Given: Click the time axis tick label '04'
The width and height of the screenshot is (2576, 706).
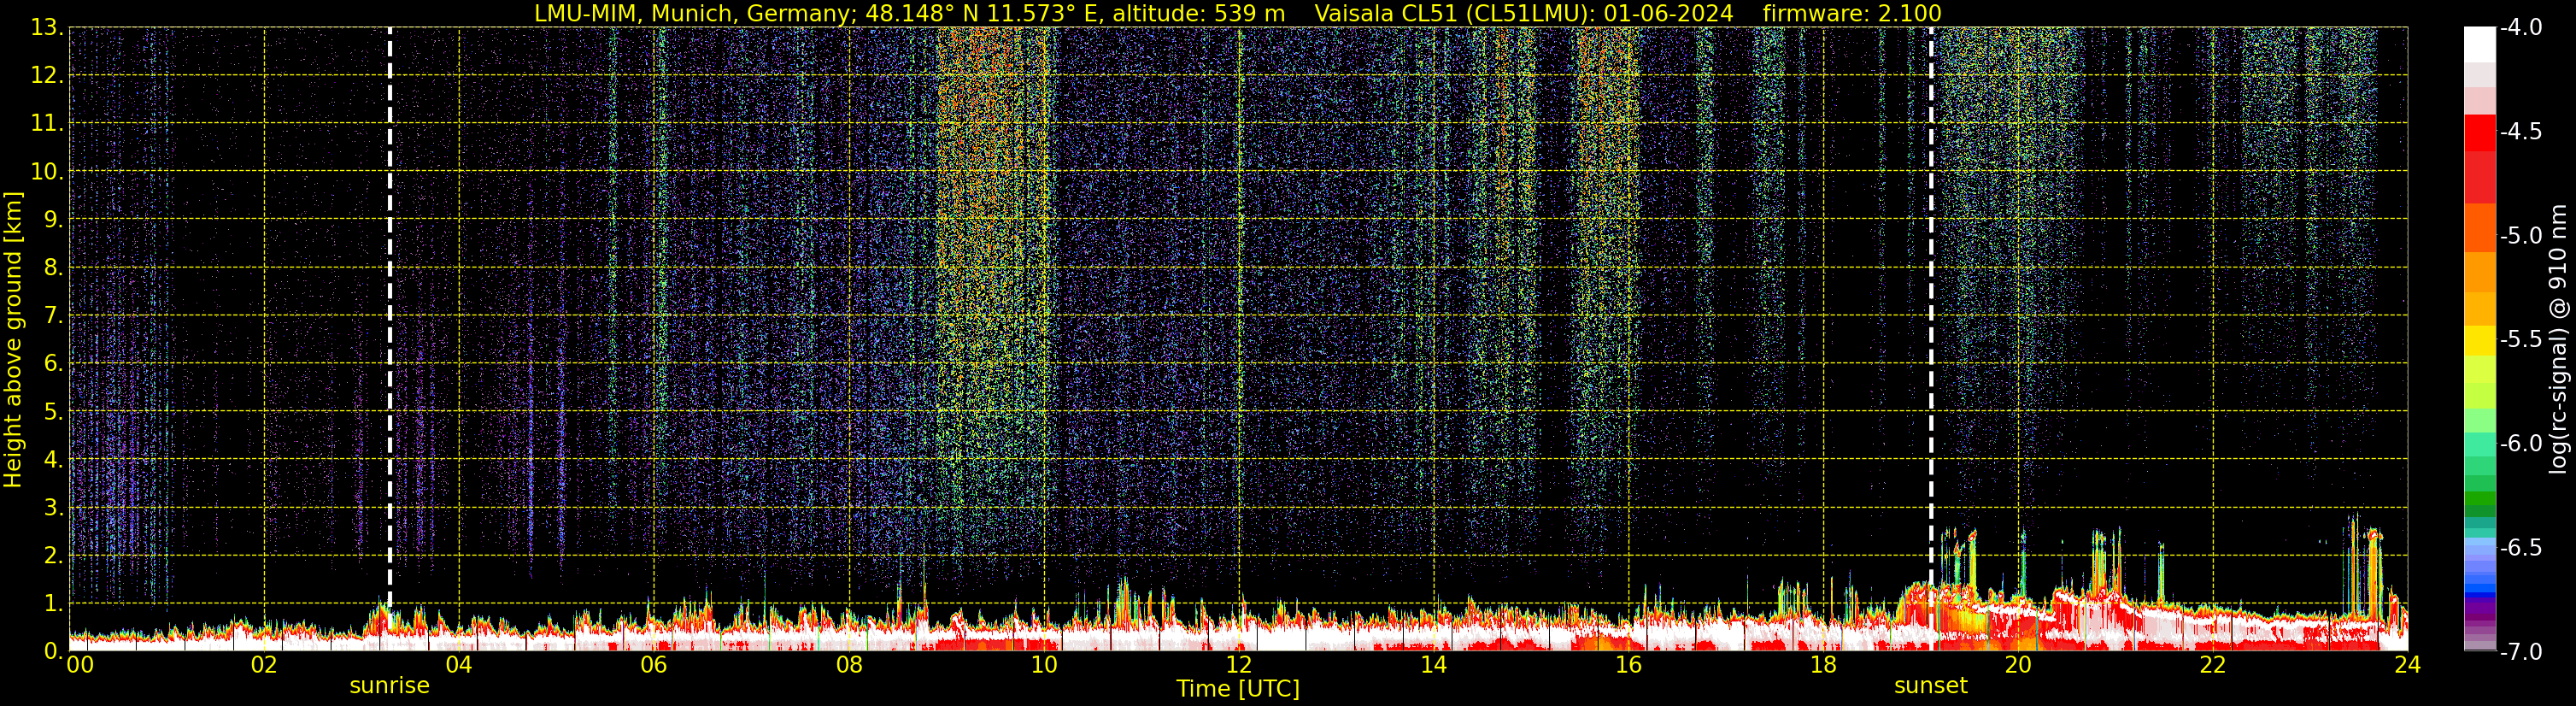Looking at the screenshot, I should (459, 666).
